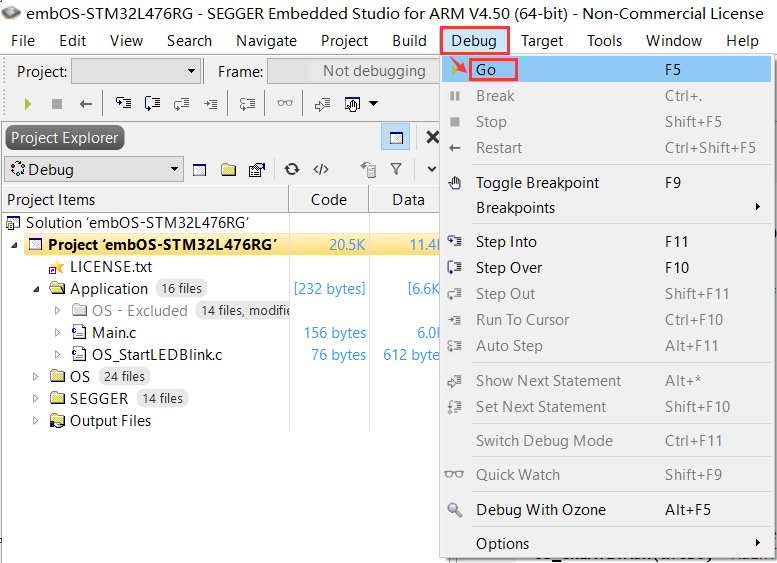Screen dimensions: 777x563
Task: Expand the SEGGER folder
Action: point(36,398)
